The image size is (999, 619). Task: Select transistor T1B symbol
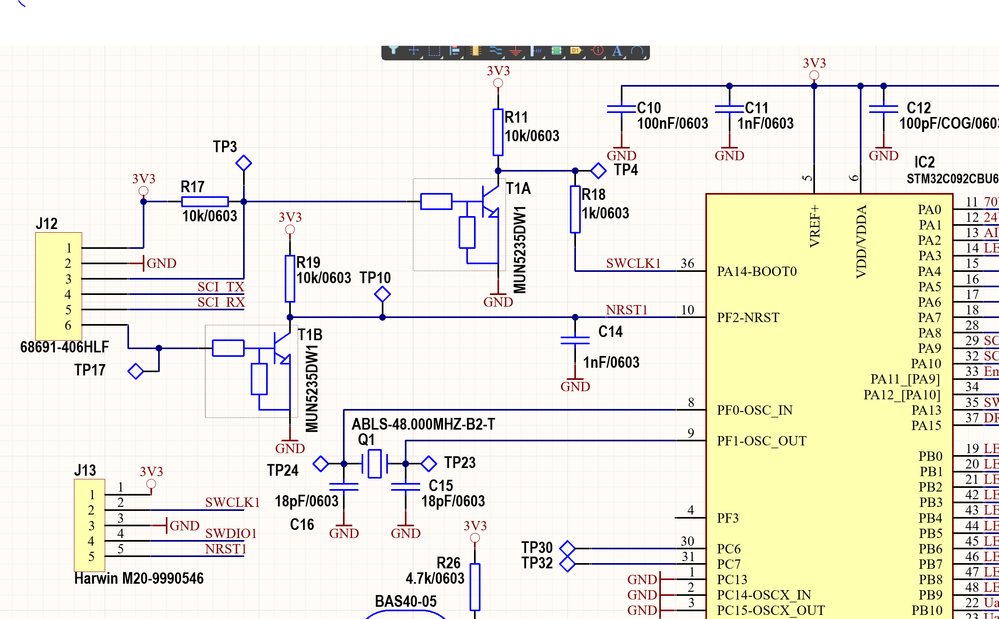point(251,371)
